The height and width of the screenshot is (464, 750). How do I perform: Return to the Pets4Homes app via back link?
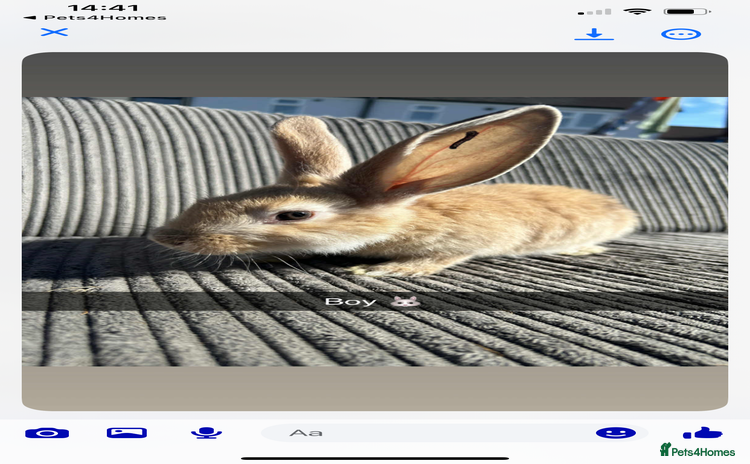pos(94,17)
